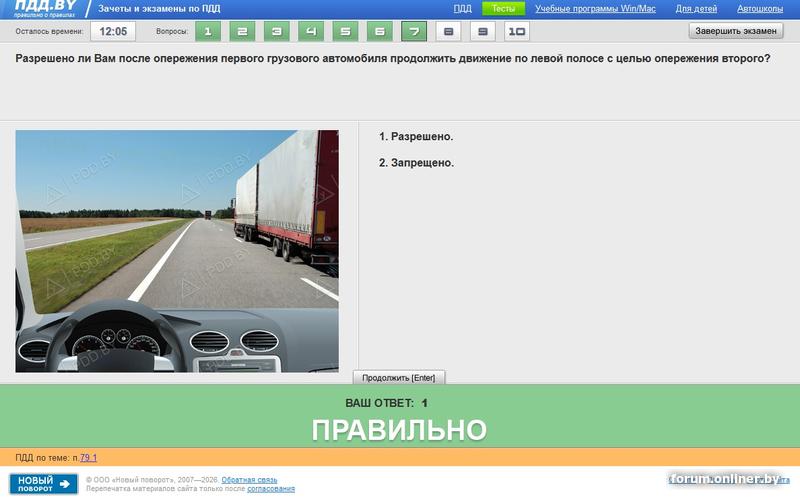800x500 pixels.
Task: Click the ПДД.BY site logo
Action: coord(45,8)
